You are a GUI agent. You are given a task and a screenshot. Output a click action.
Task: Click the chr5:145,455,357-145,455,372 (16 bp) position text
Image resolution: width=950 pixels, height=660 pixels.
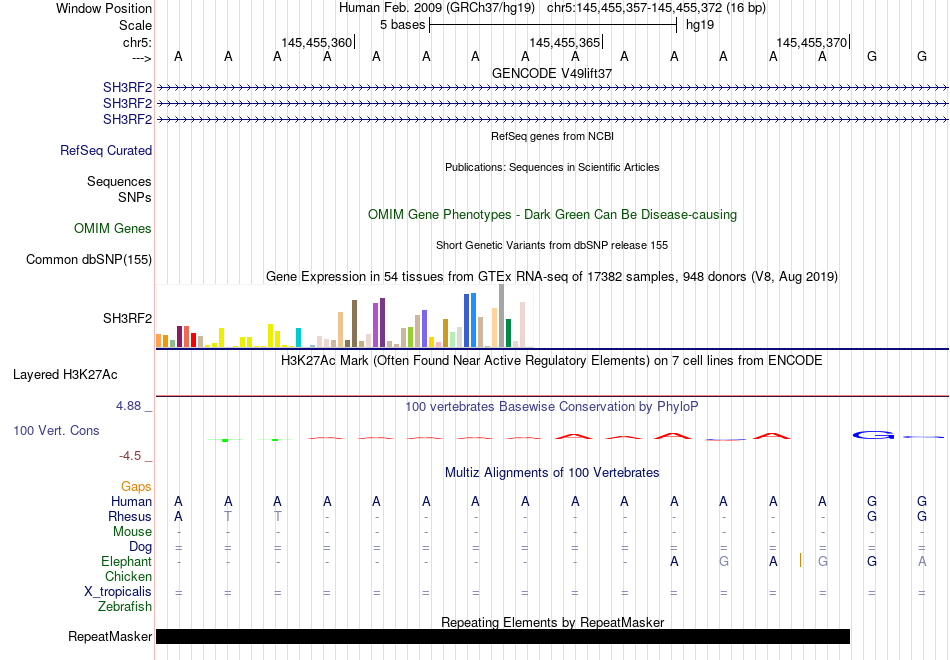coord(656,8)
